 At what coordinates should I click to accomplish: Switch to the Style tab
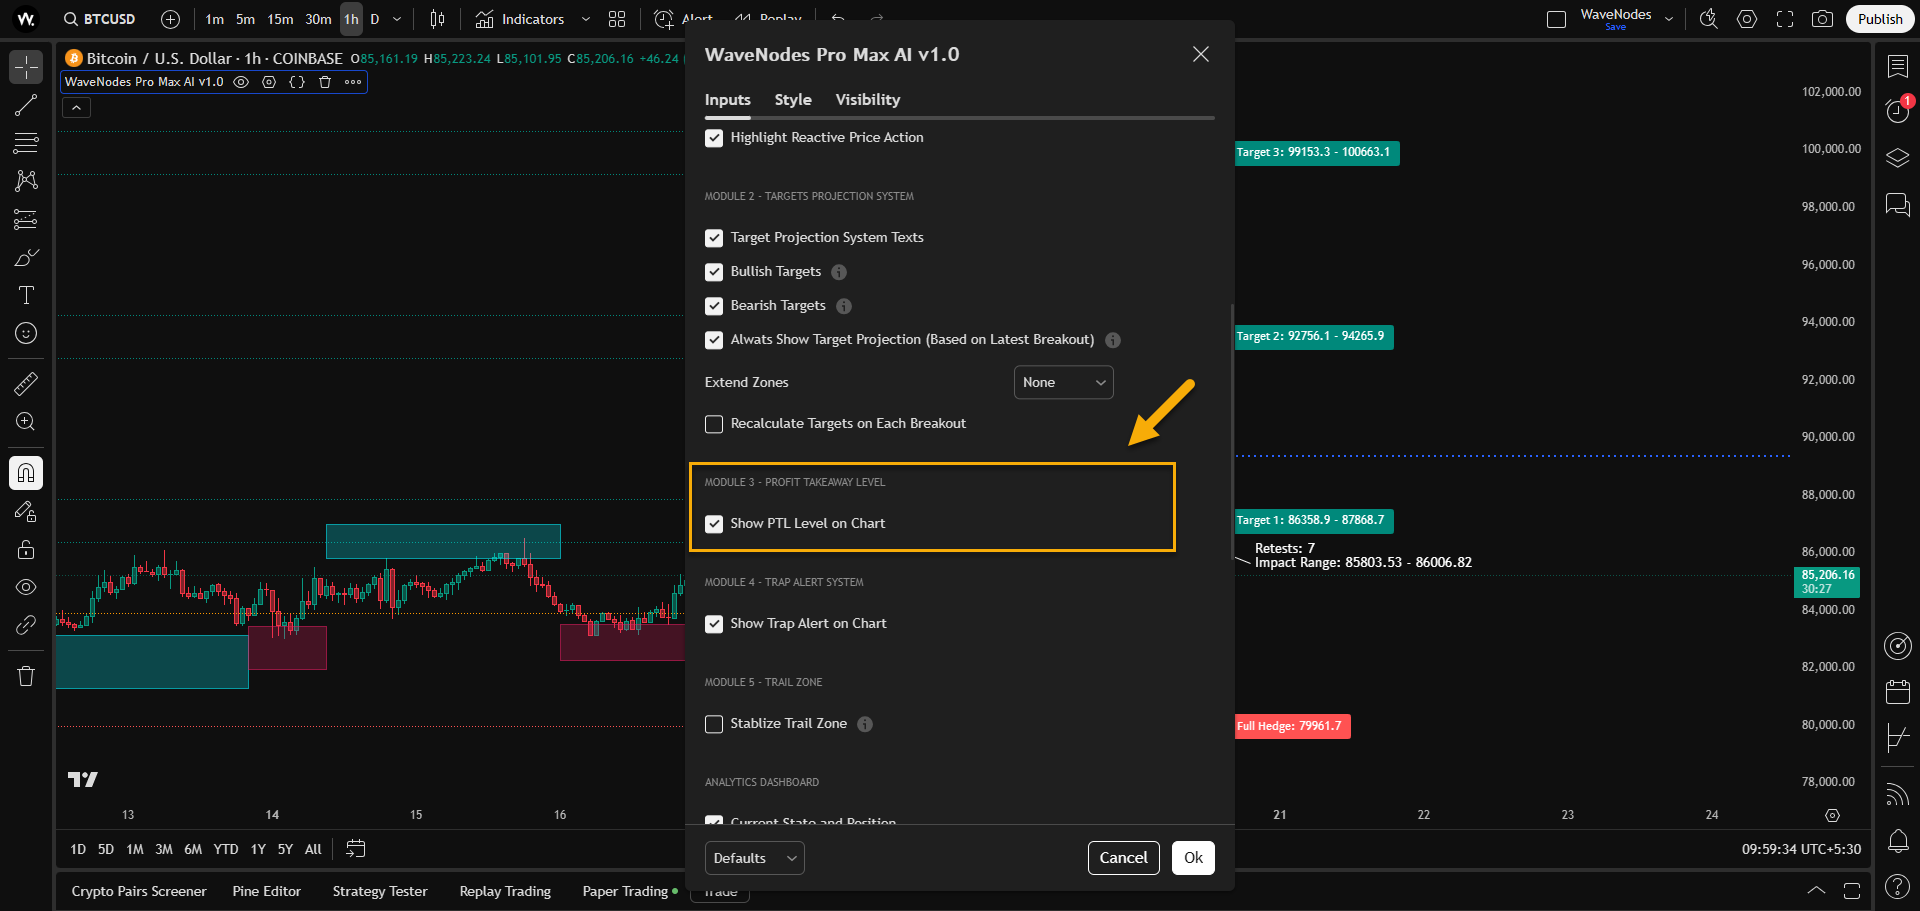792,99
